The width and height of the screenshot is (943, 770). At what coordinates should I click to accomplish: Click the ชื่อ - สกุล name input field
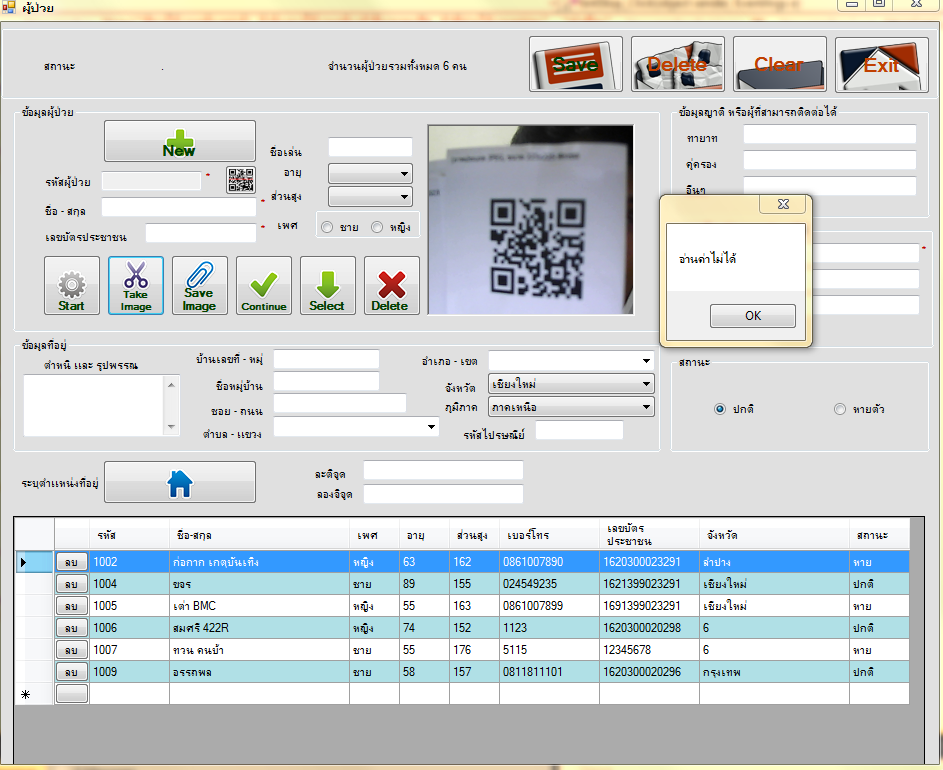pyautogui.click(x=179, y=207)
